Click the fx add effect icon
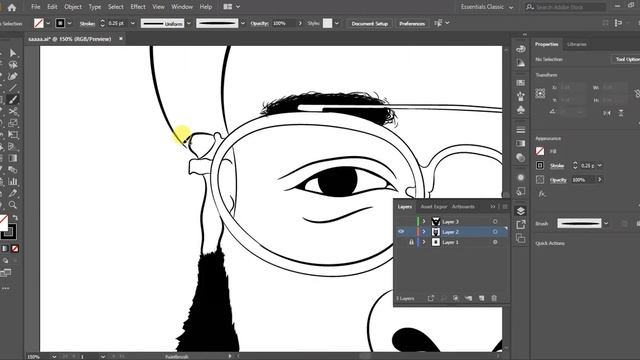The image size is (640, 360). [x=542, y=194]
